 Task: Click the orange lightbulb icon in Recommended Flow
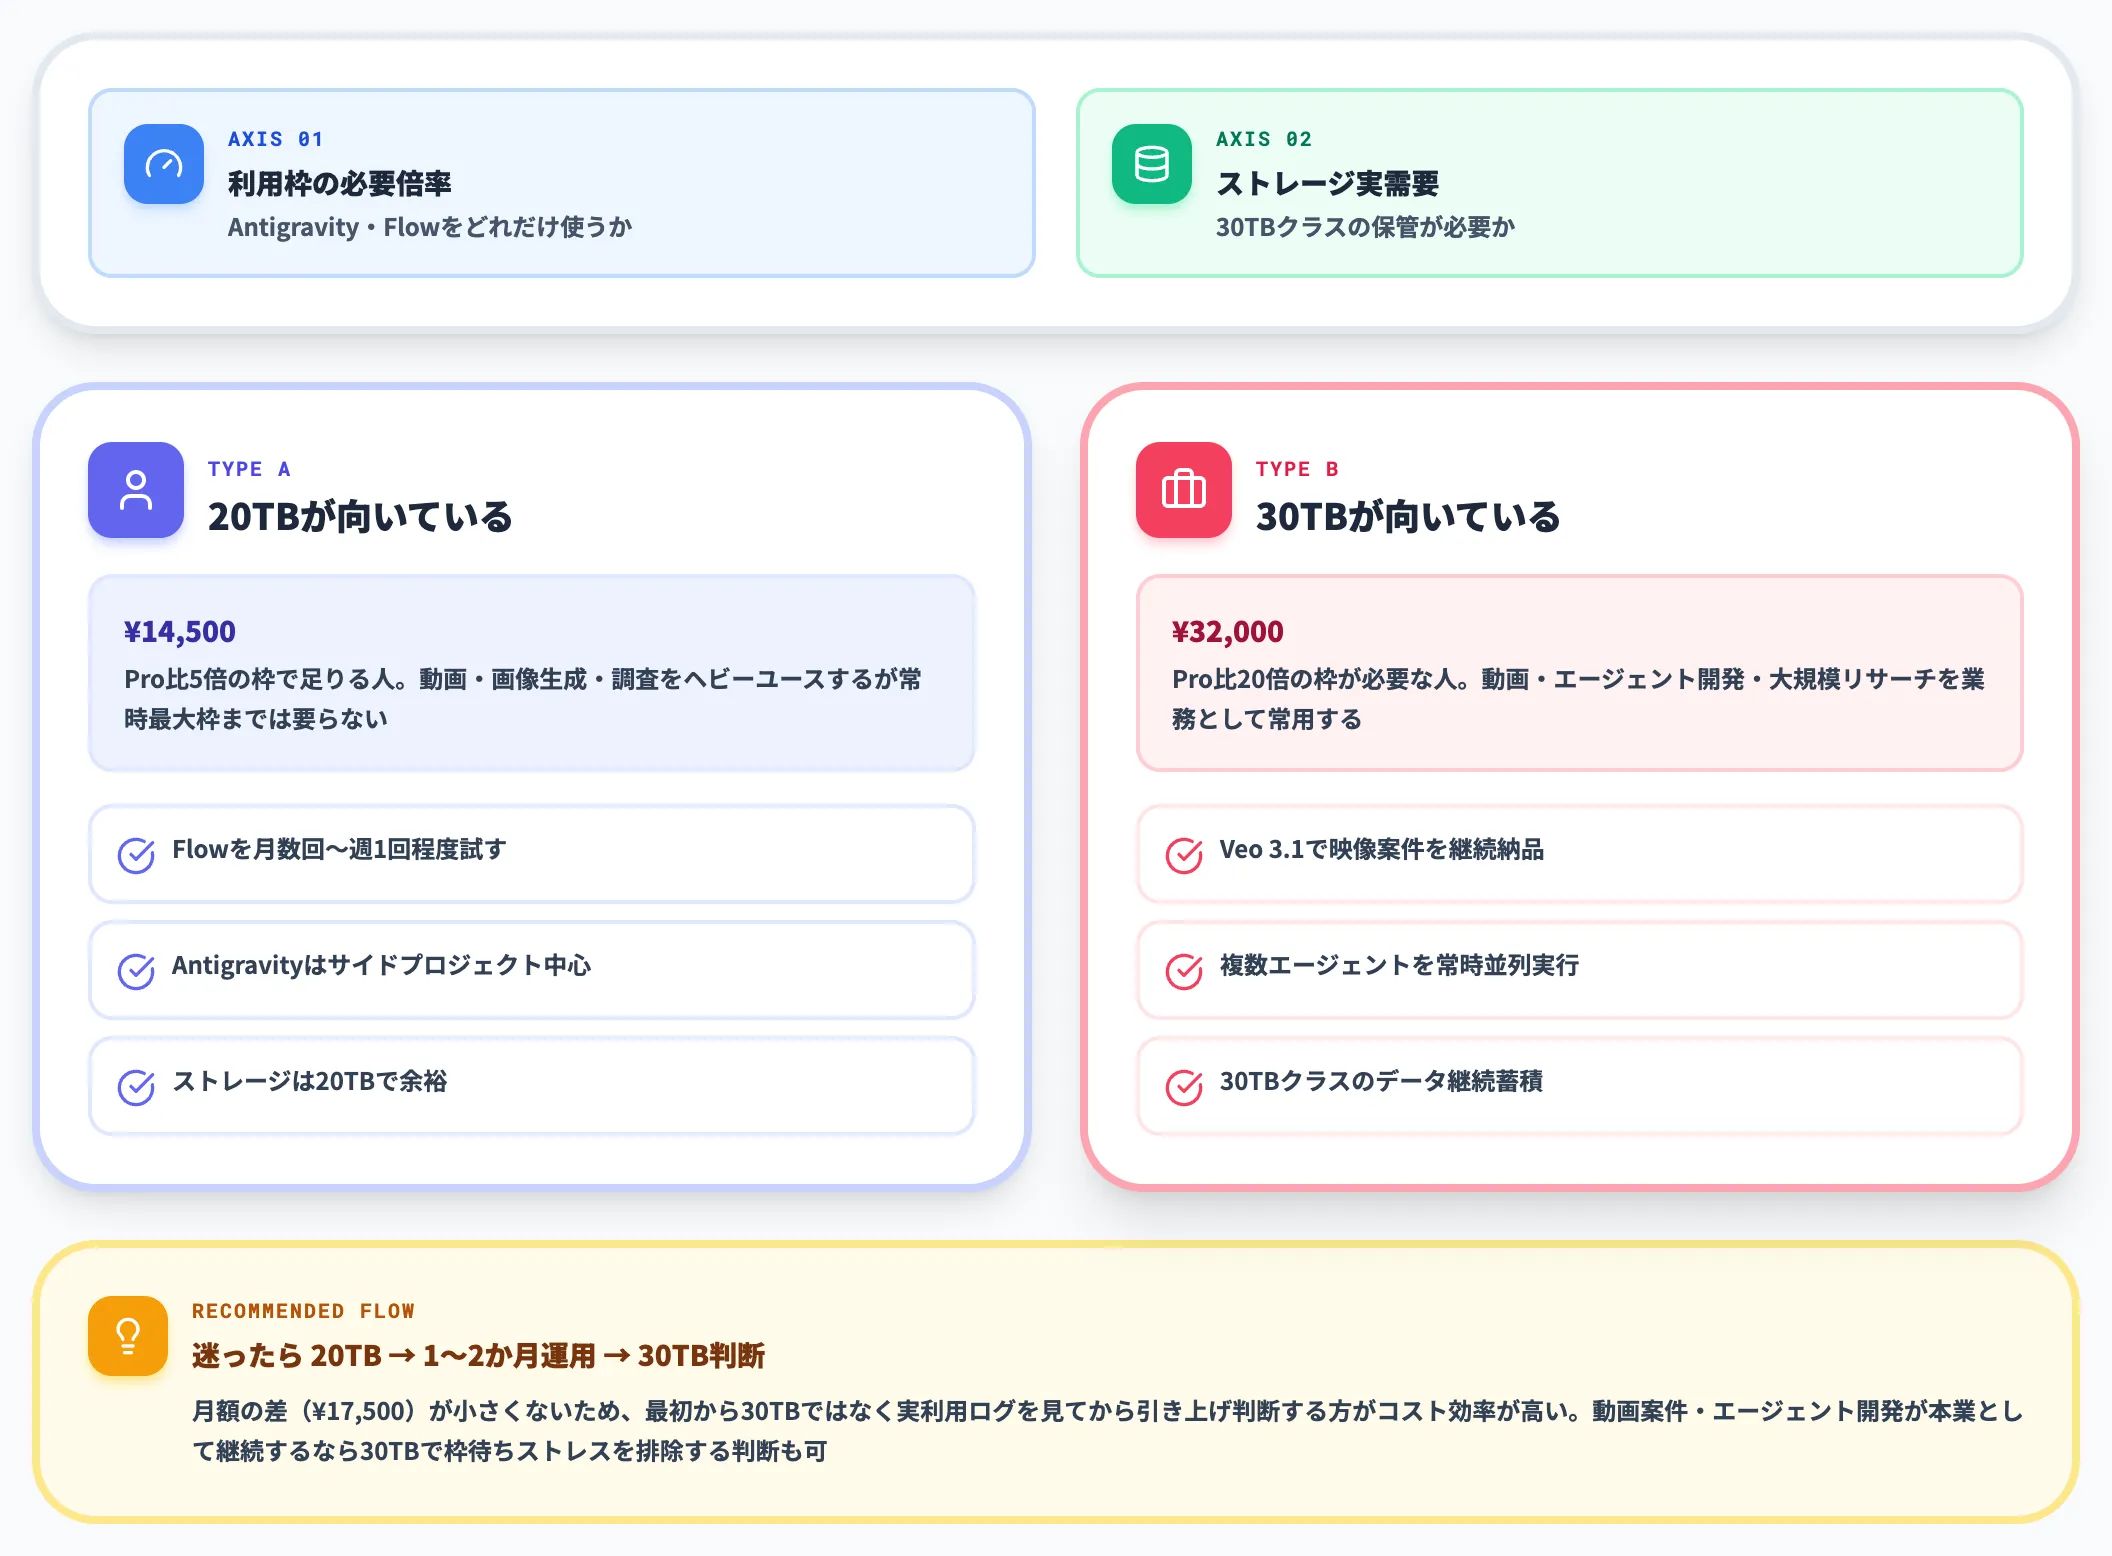point(128,1336)
